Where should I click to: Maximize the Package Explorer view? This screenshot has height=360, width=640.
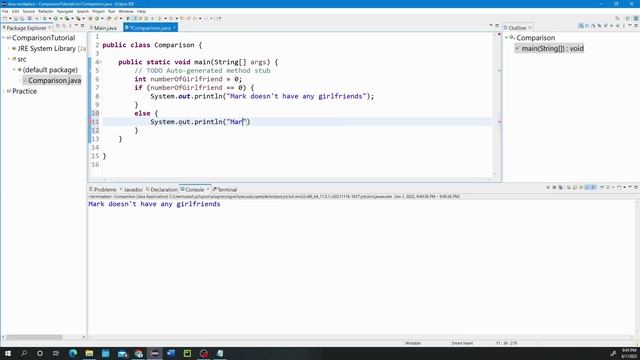pyautogui.click(x=82, y=25)
